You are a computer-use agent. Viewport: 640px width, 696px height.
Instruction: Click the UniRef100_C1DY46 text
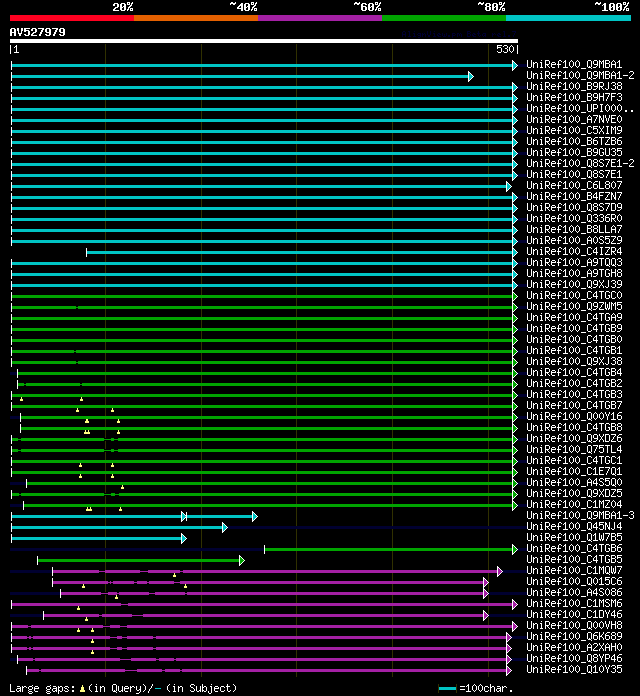574,614
